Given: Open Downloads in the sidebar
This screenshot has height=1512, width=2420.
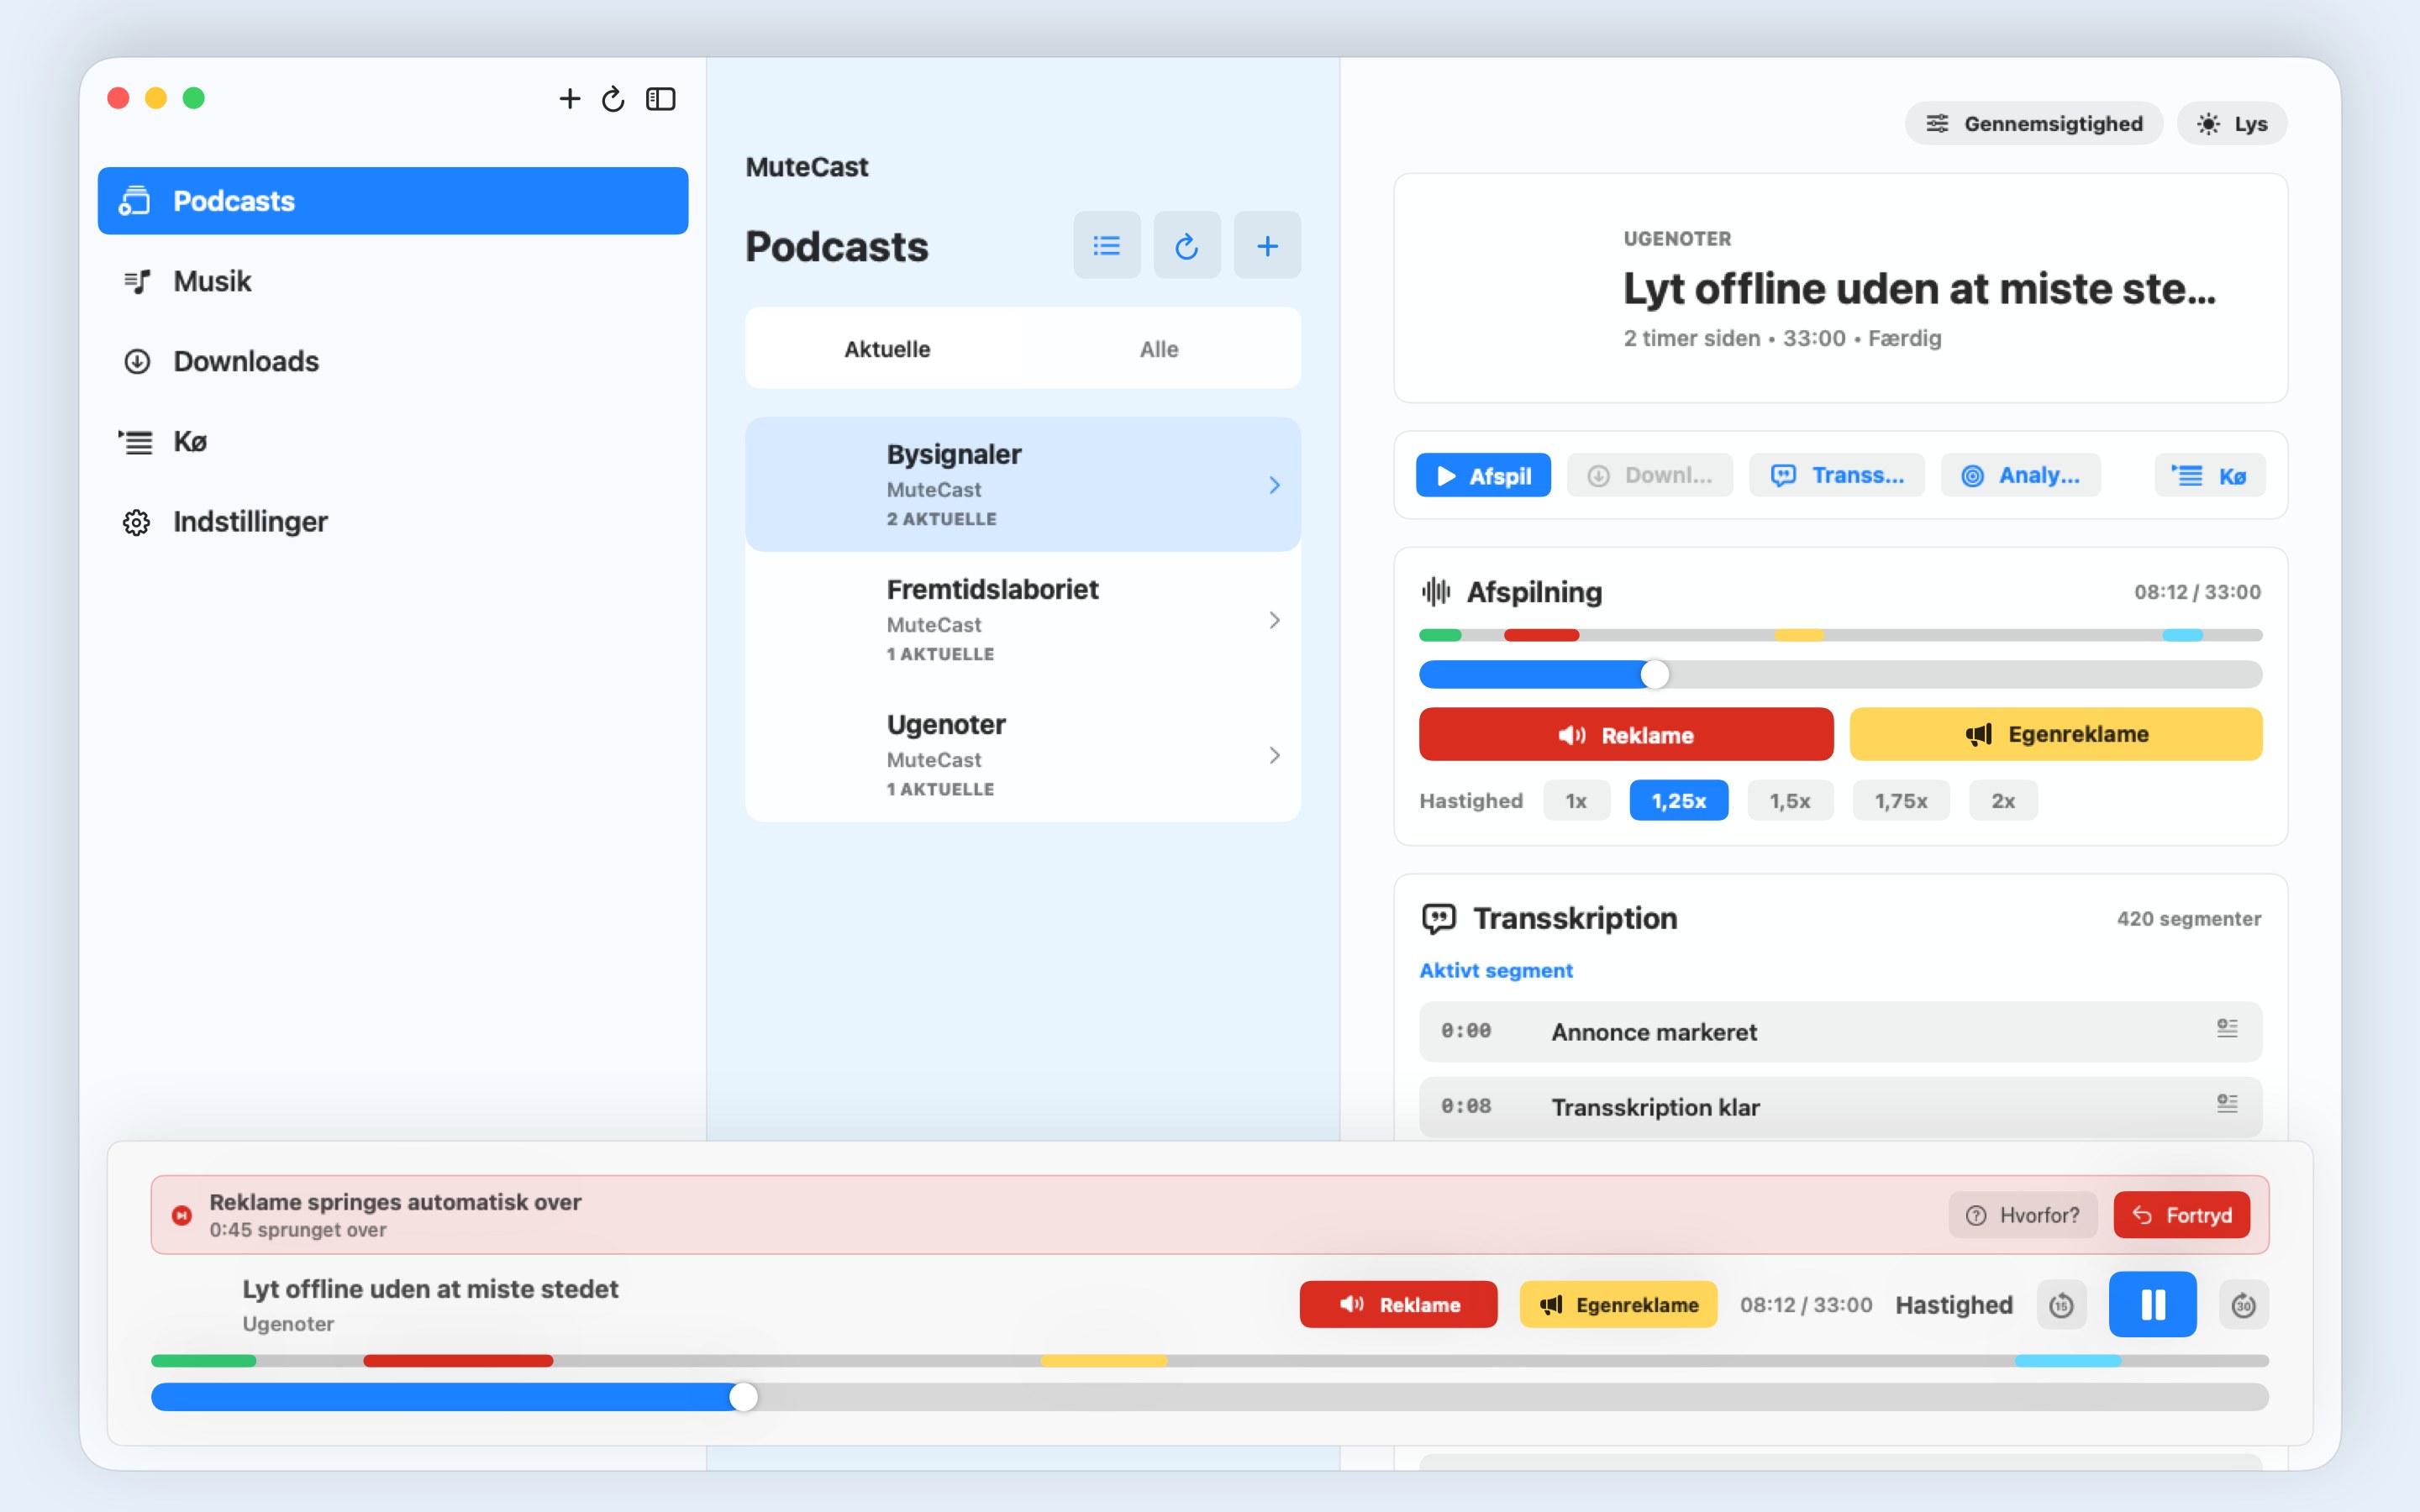Looking at the screenshot, I should point(393,361).
